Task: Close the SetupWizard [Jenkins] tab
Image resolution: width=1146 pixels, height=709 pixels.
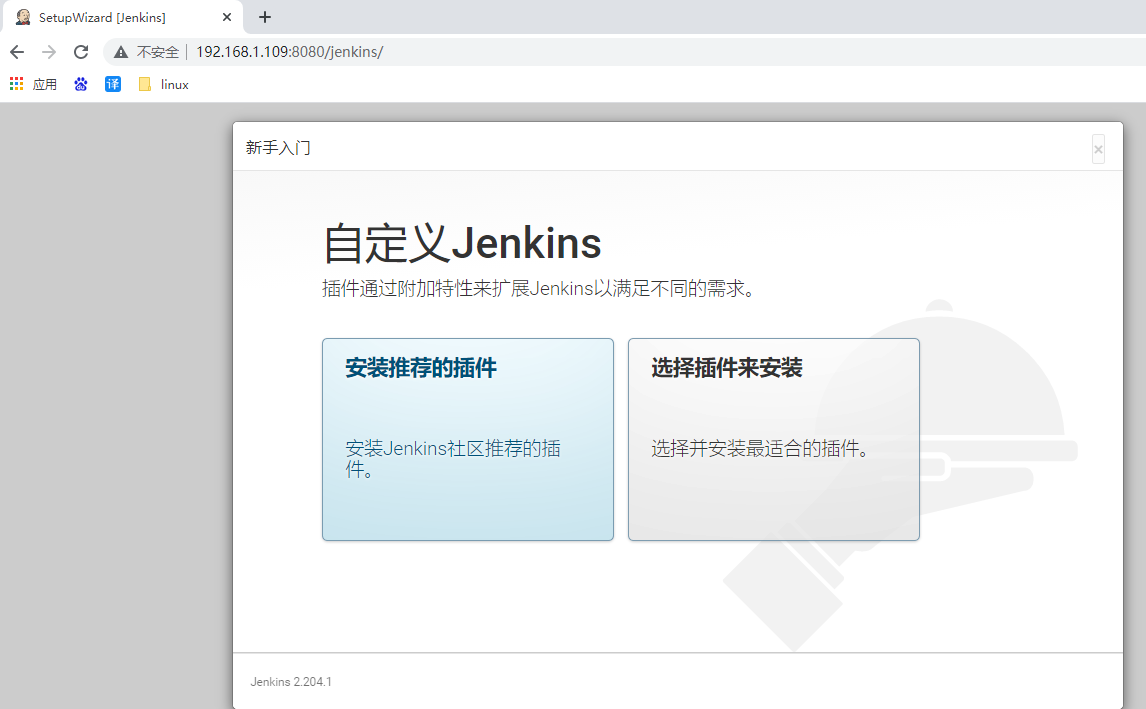Action: [x=227, y=17]
